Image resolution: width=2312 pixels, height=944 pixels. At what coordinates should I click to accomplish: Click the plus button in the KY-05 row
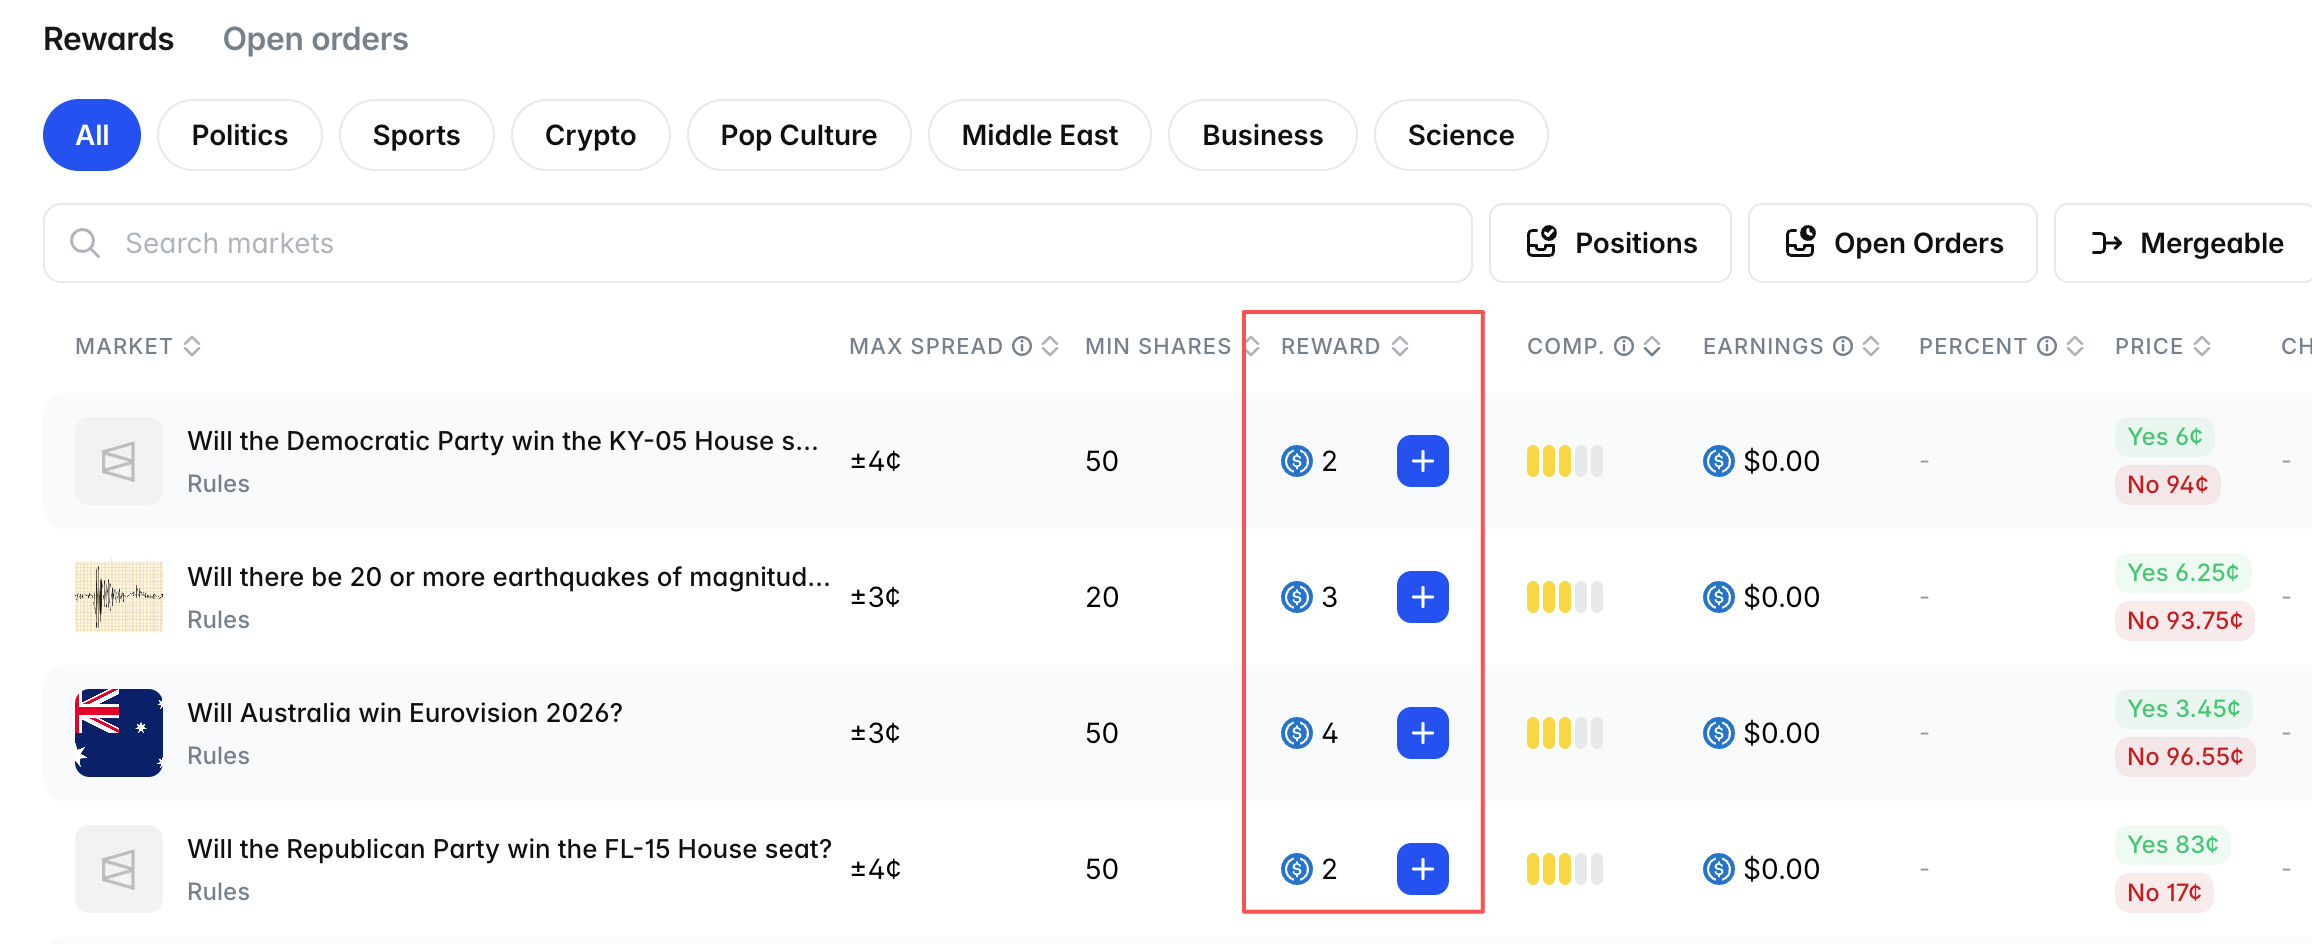click(x=1422, y=461)
